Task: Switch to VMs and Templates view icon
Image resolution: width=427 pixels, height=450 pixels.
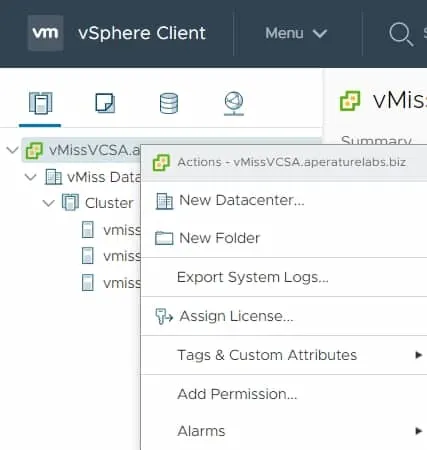Action: coord(105,103)
